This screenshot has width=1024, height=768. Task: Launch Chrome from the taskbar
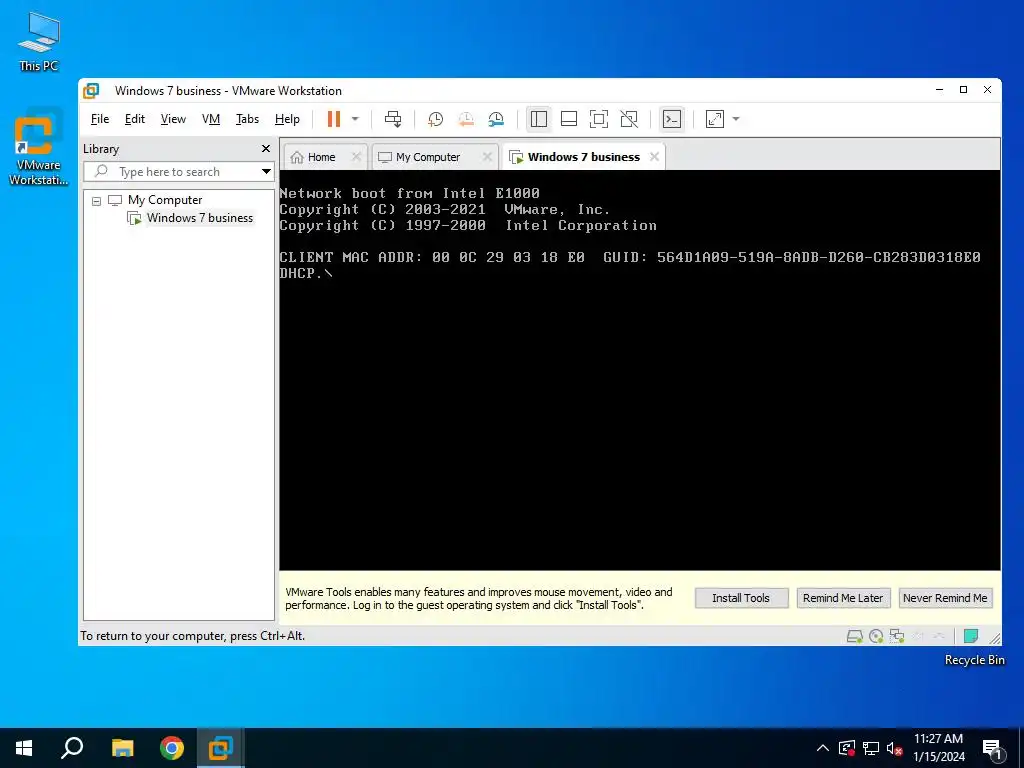pos(172,748)
